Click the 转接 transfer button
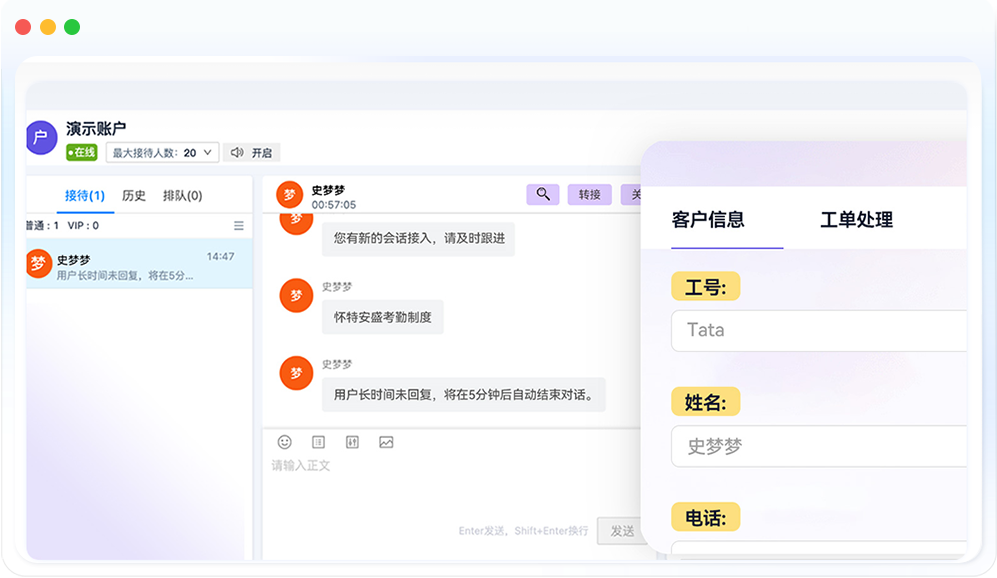 (x=589, y=195)
